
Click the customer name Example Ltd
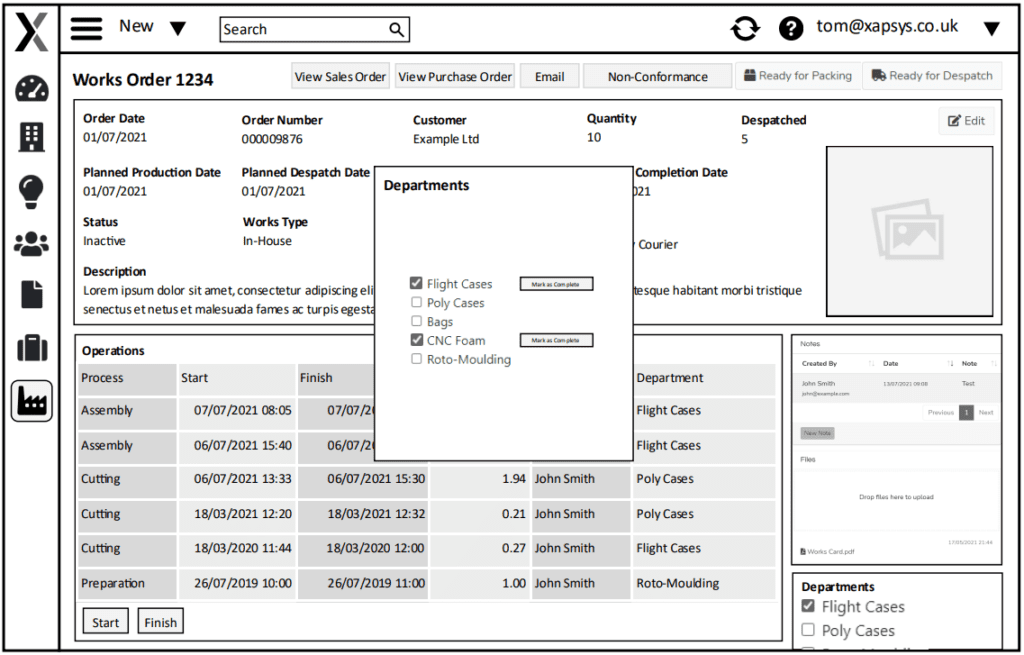pyautogui.click(x=446, y=139)
